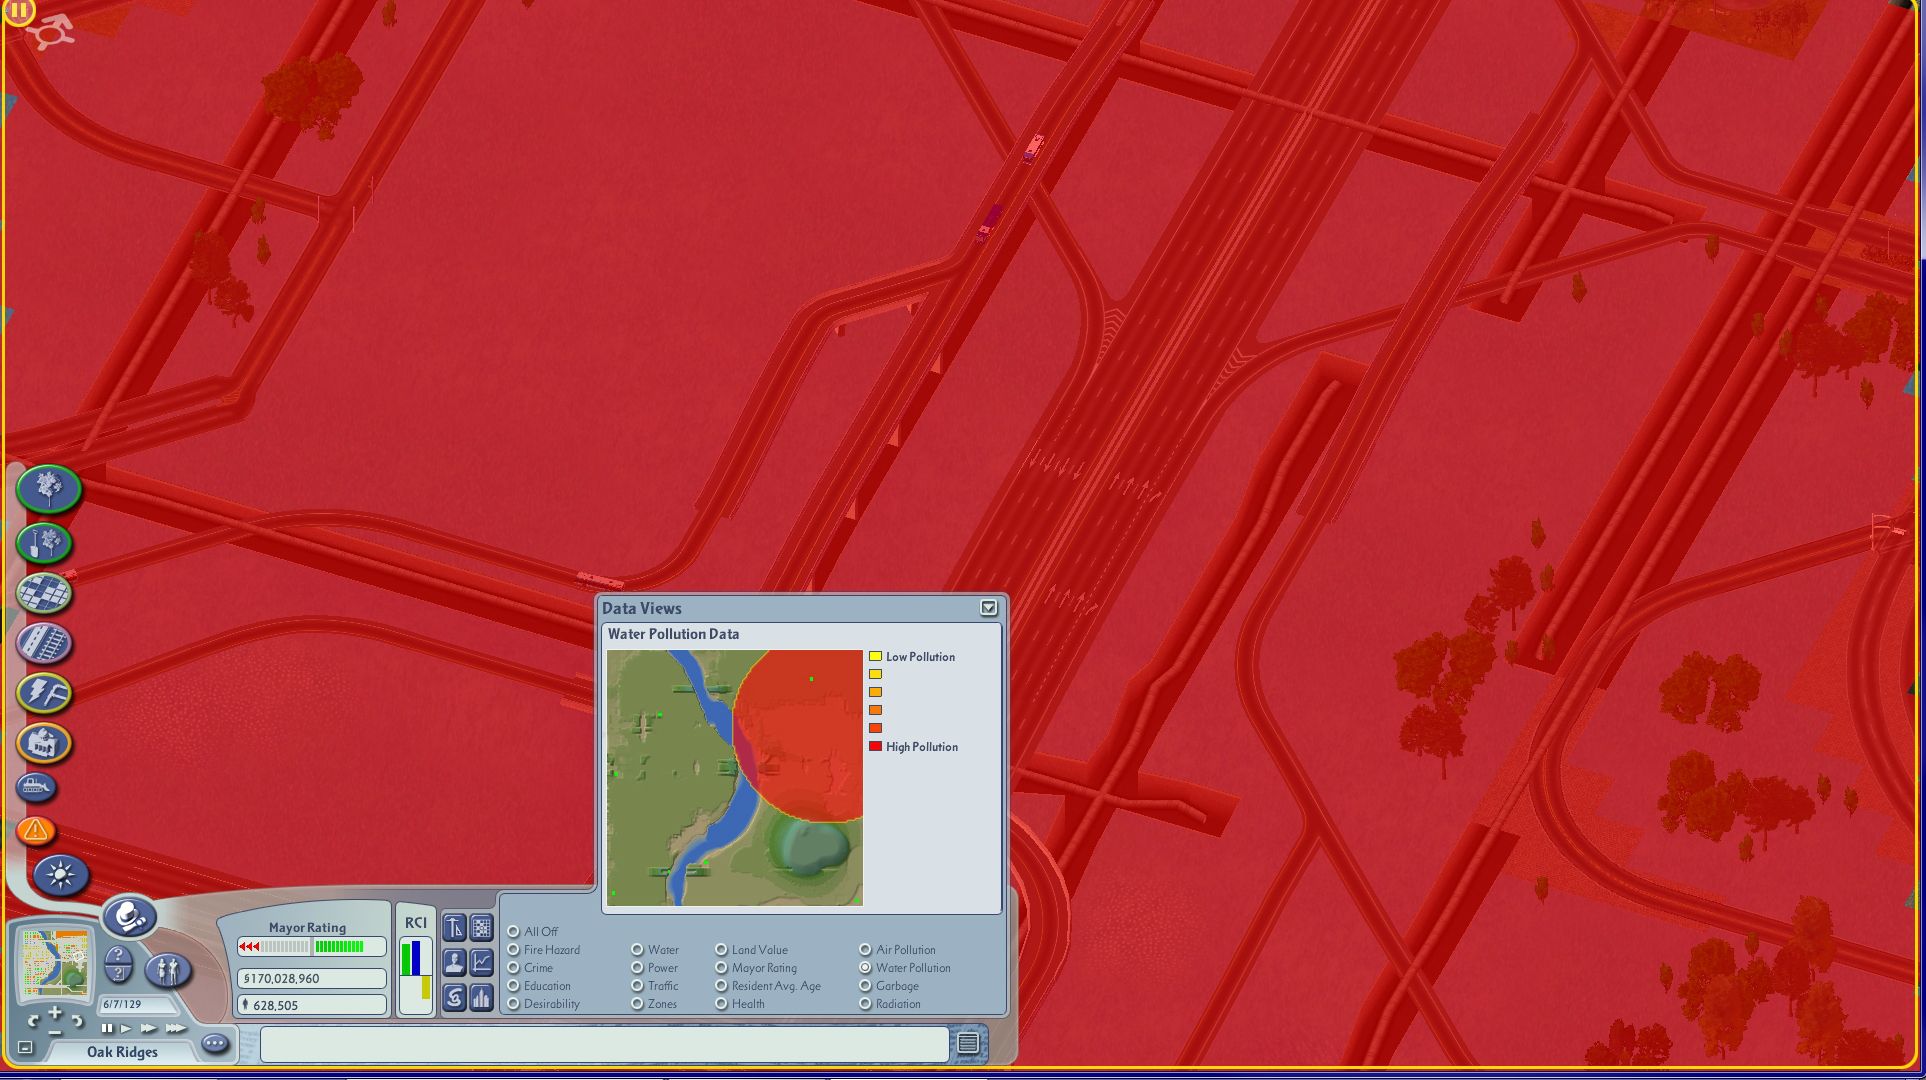Switch to My Sim Mode button
Screen dimensions: 1926x1080
(167, 969)
